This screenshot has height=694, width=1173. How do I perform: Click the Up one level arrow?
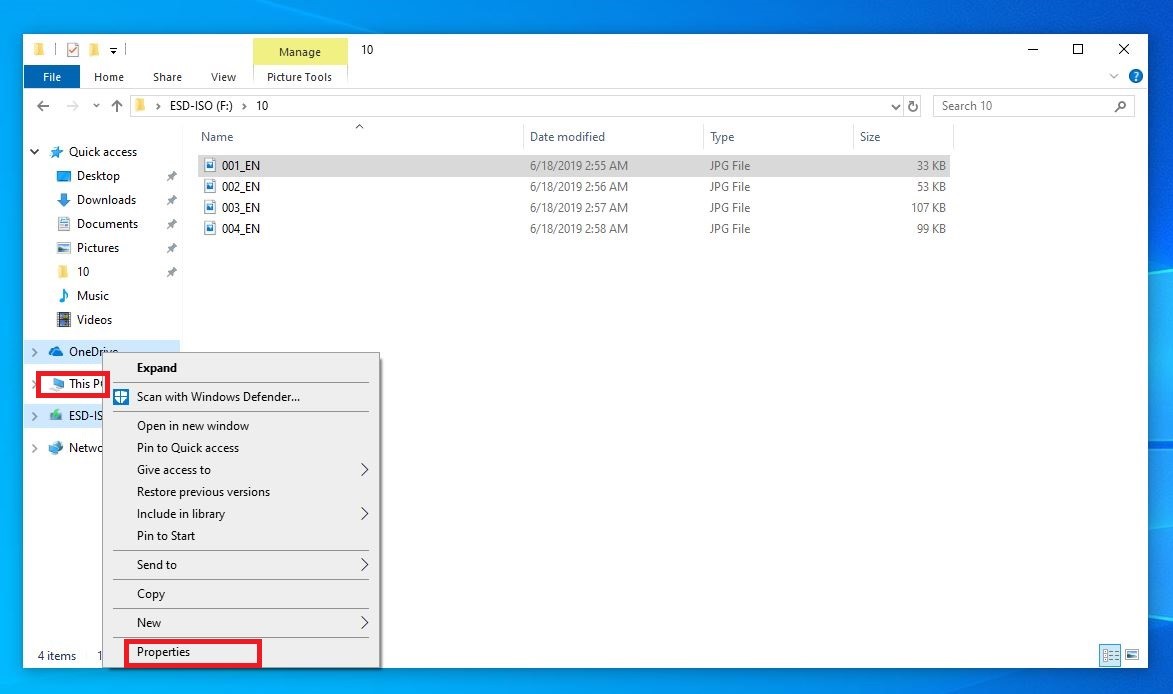[x=117, y=106]
